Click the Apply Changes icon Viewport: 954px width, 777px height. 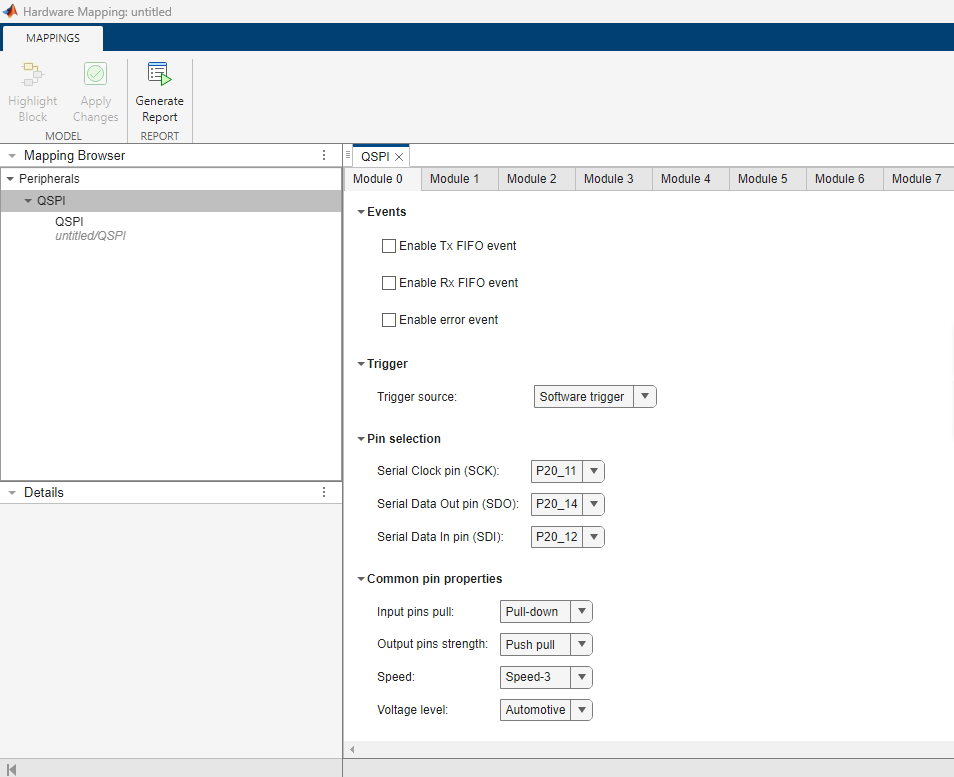click(x=96, y=75)
